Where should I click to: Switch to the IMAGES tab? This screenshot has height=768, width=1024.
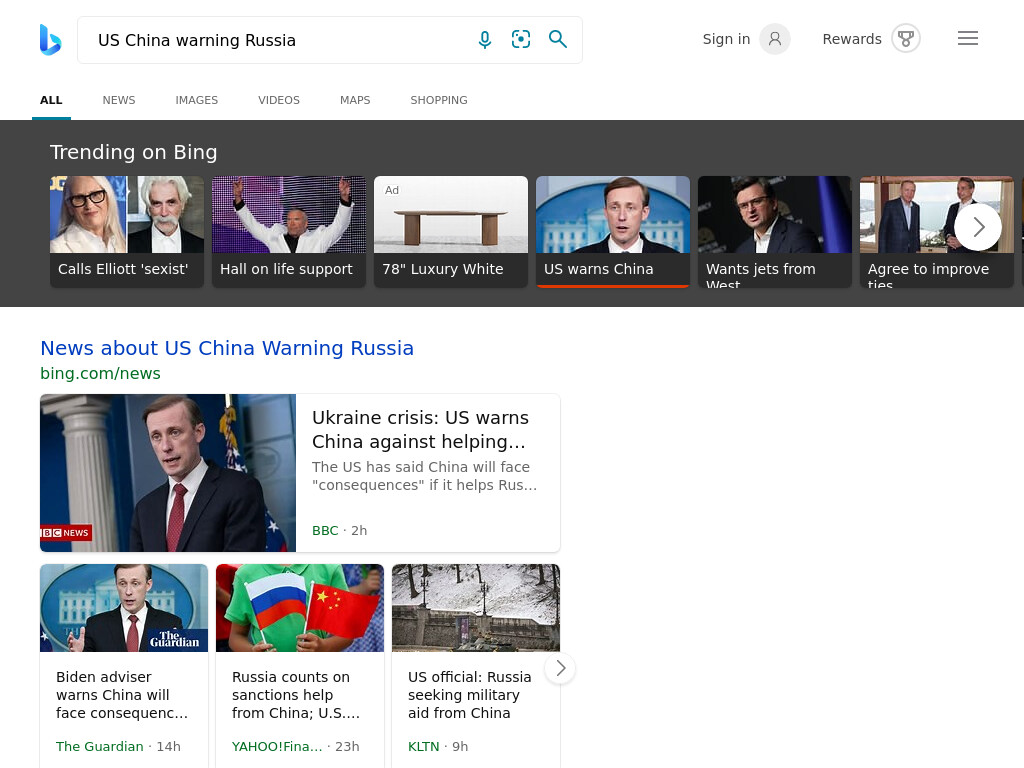pos(197,100)
